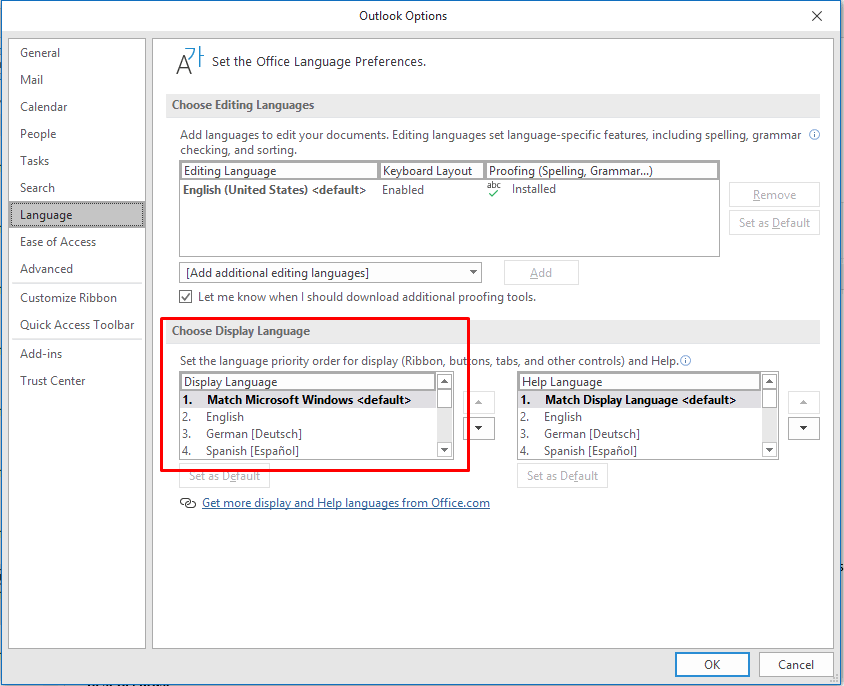Confirm settings with the OK button
Screen dimensions: 844x686
(712, 664)
